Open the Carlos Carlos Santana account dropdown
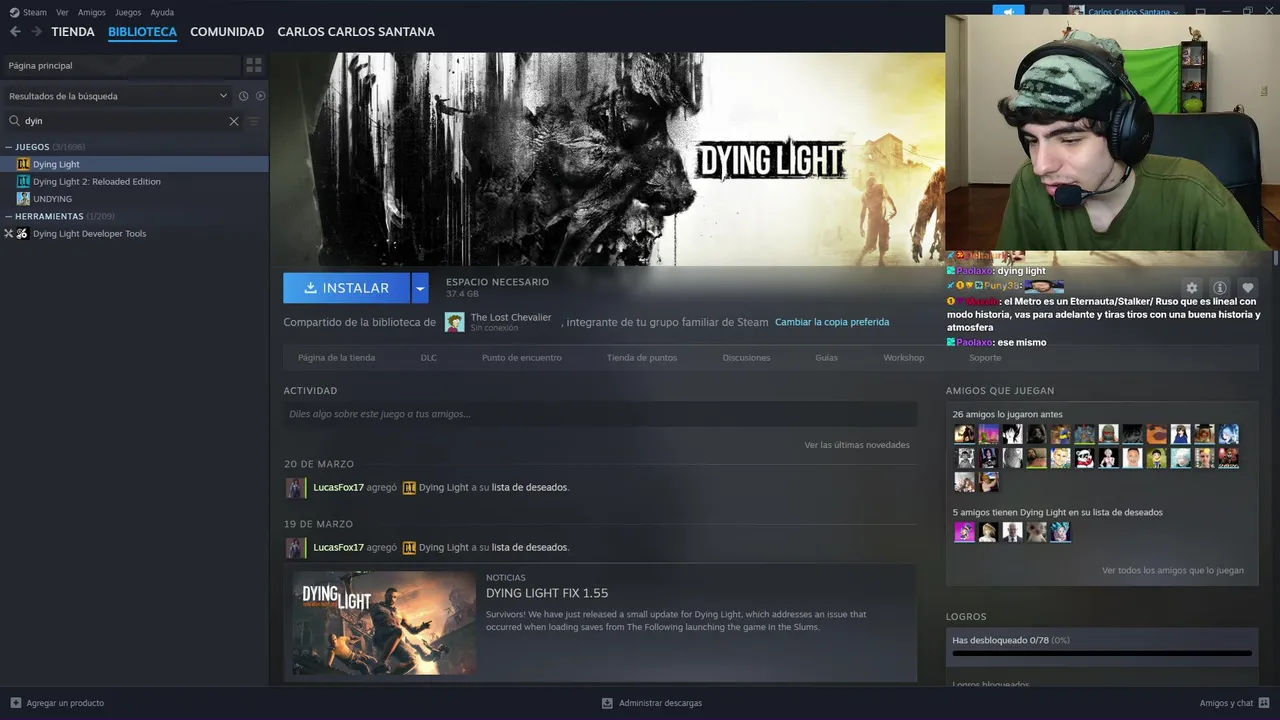 pos(1125,11)
